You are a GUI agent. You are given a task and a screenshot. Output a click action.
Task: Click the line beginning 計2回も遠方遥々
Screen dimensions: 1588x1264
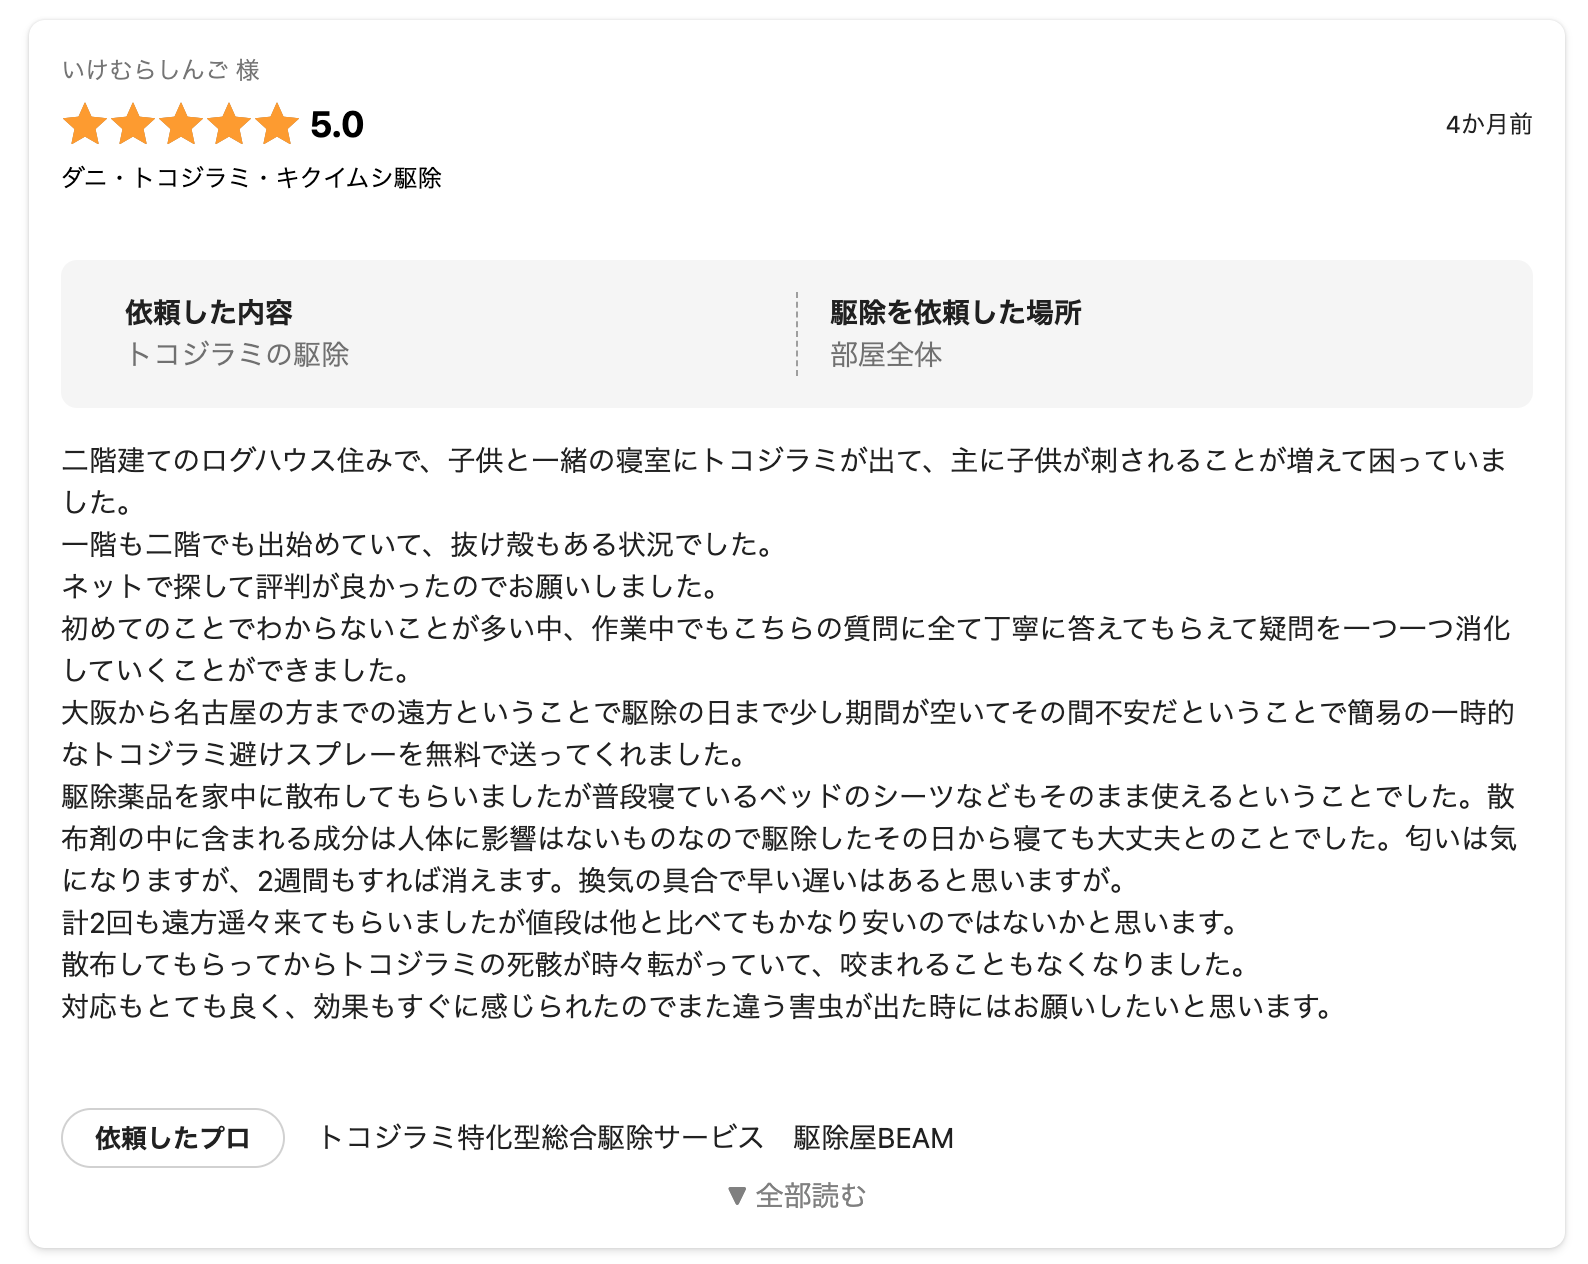coord(651,922)
